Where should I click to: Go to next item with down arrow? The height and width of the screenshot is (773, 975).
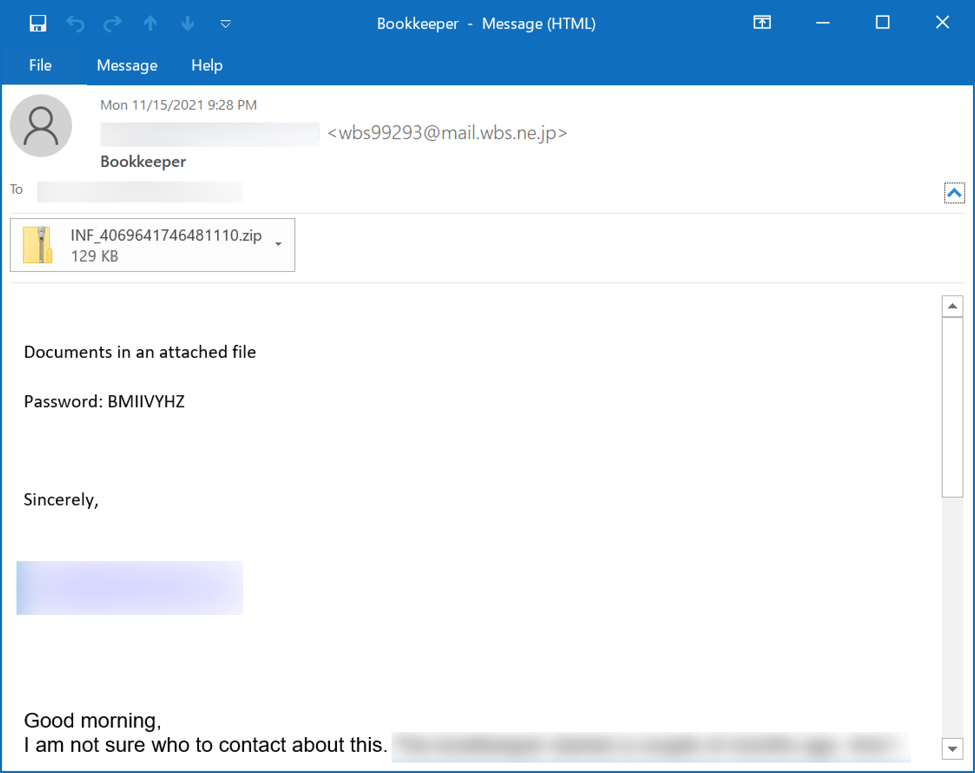[x=187, y=23]
